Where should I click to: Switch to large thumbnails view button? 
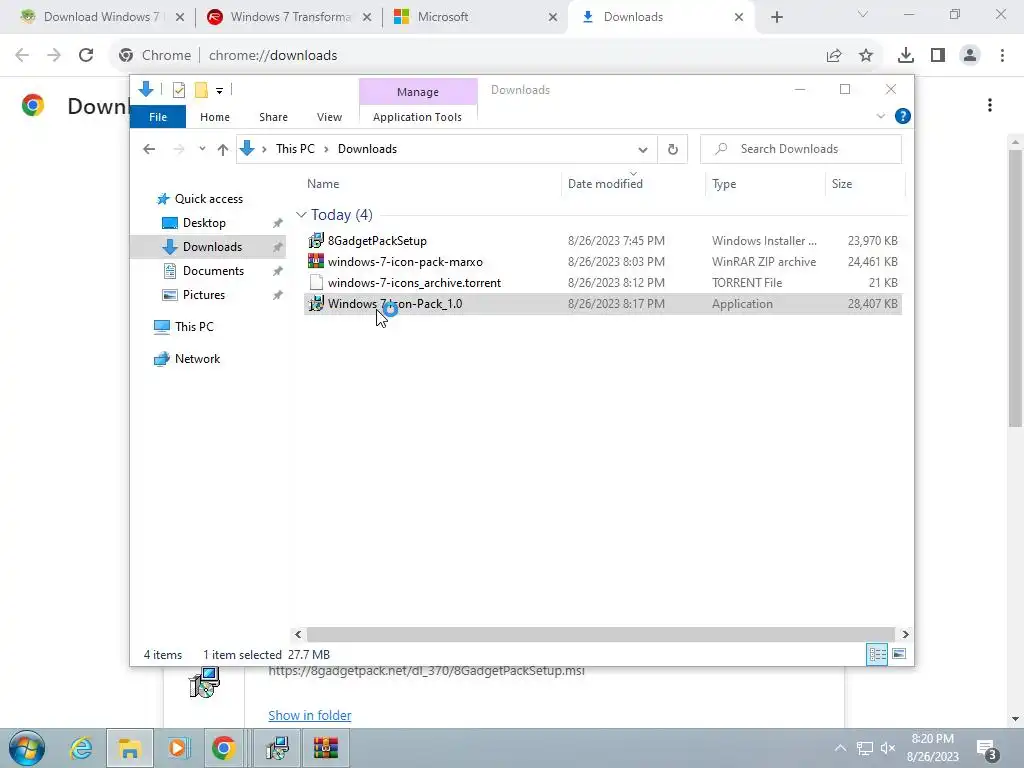pyautogui.click(x=899, y=654)
